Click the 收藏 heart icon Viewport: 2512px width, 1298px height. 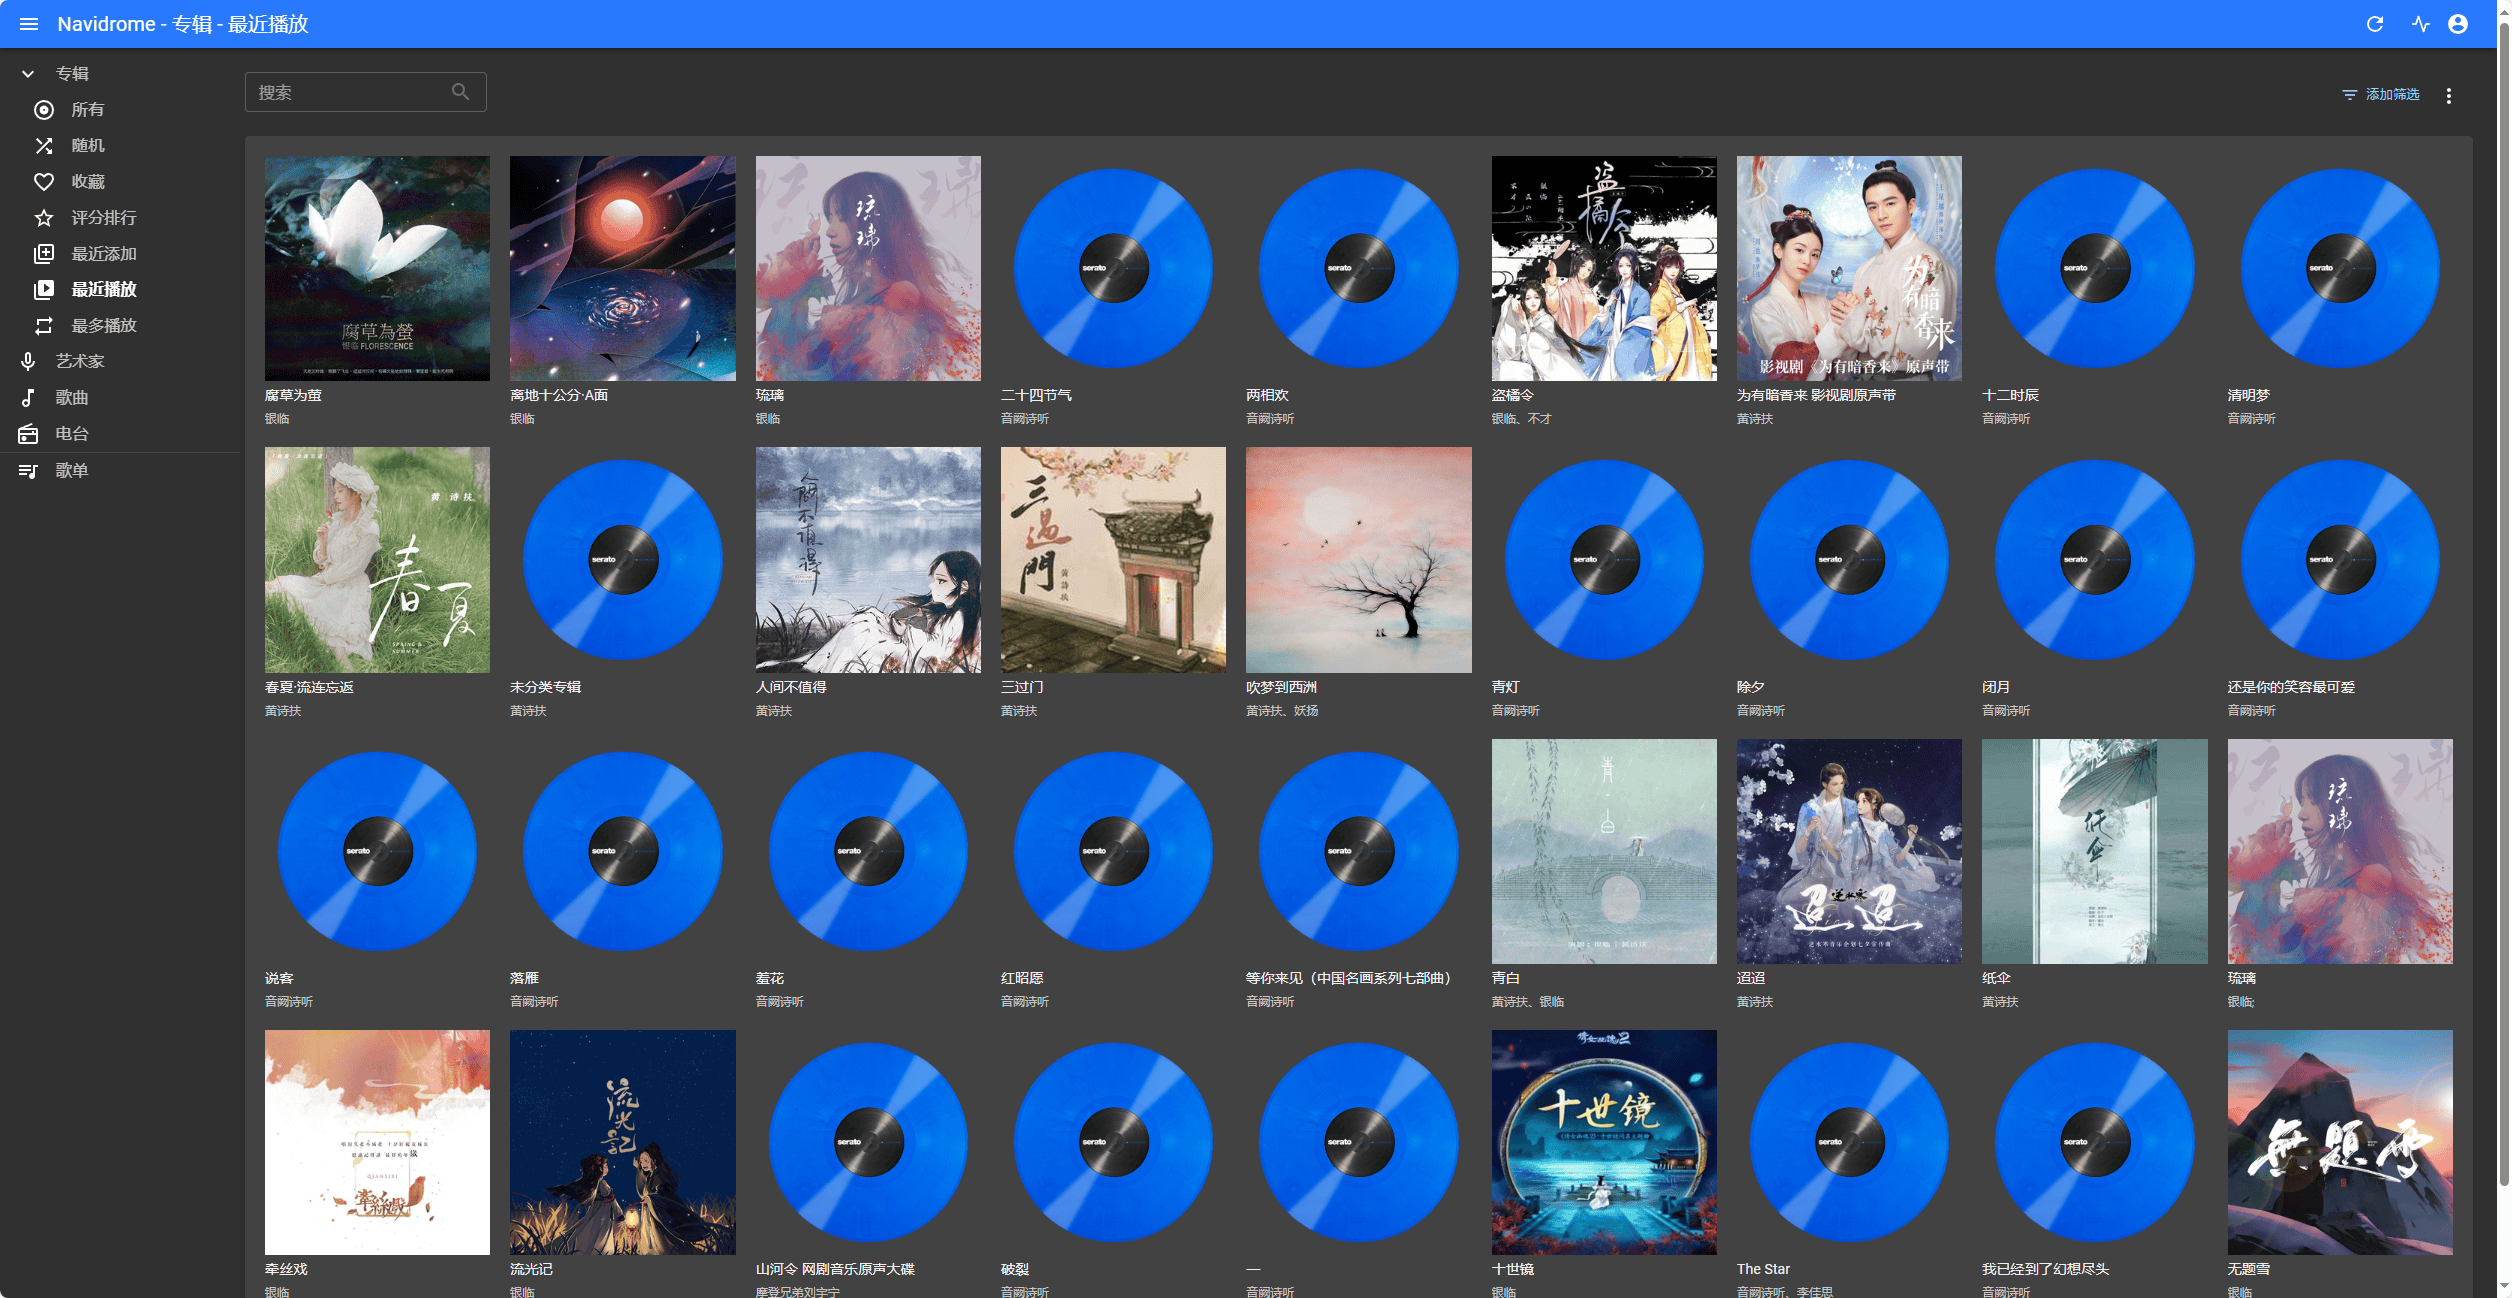44,181
